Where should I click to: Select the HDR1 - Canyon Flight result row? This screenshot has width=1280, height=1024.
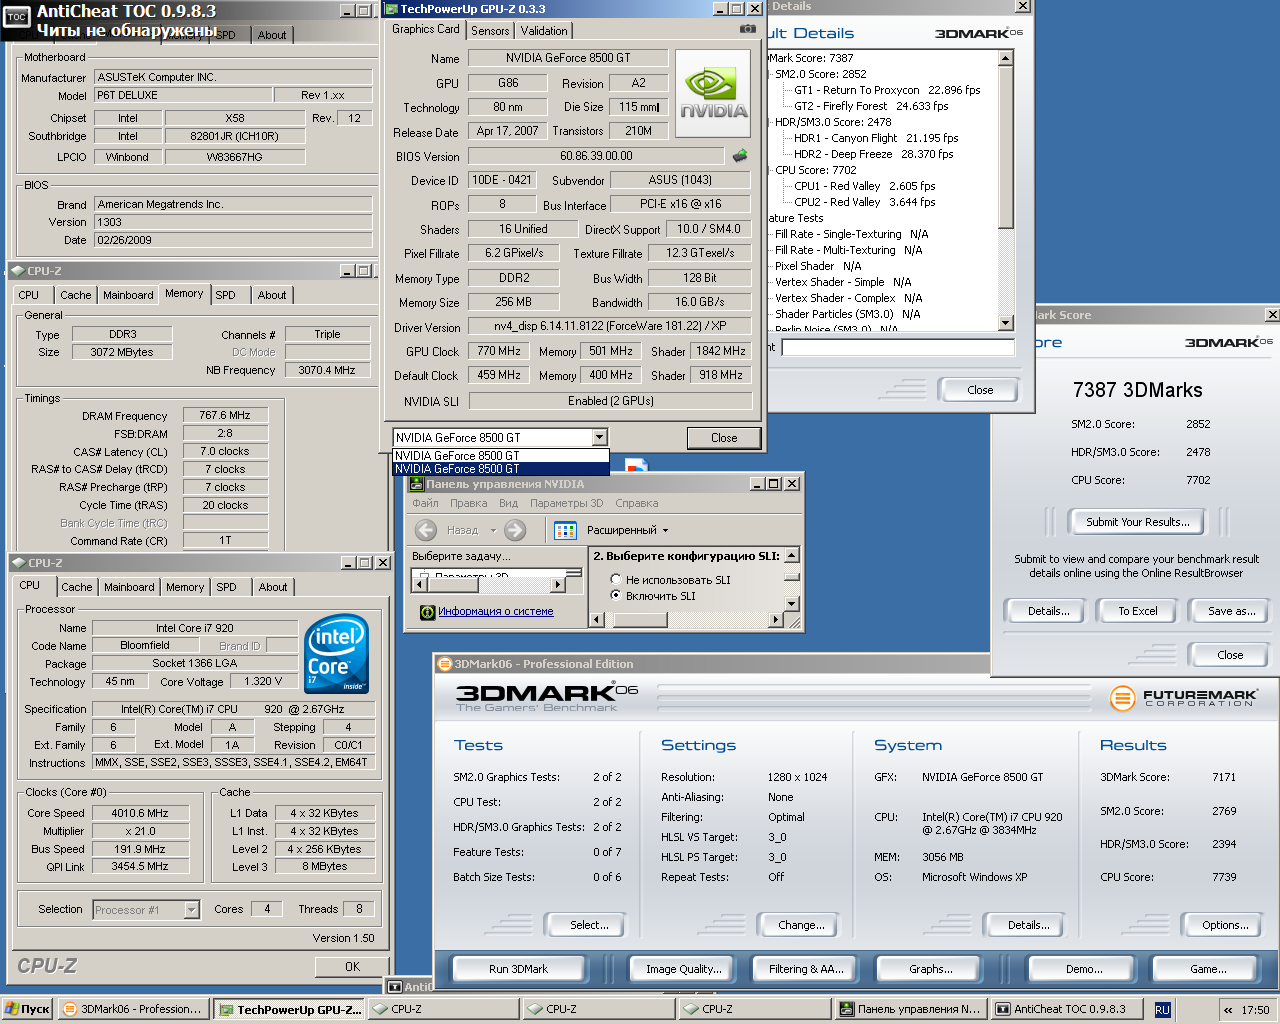pos(875,138)
